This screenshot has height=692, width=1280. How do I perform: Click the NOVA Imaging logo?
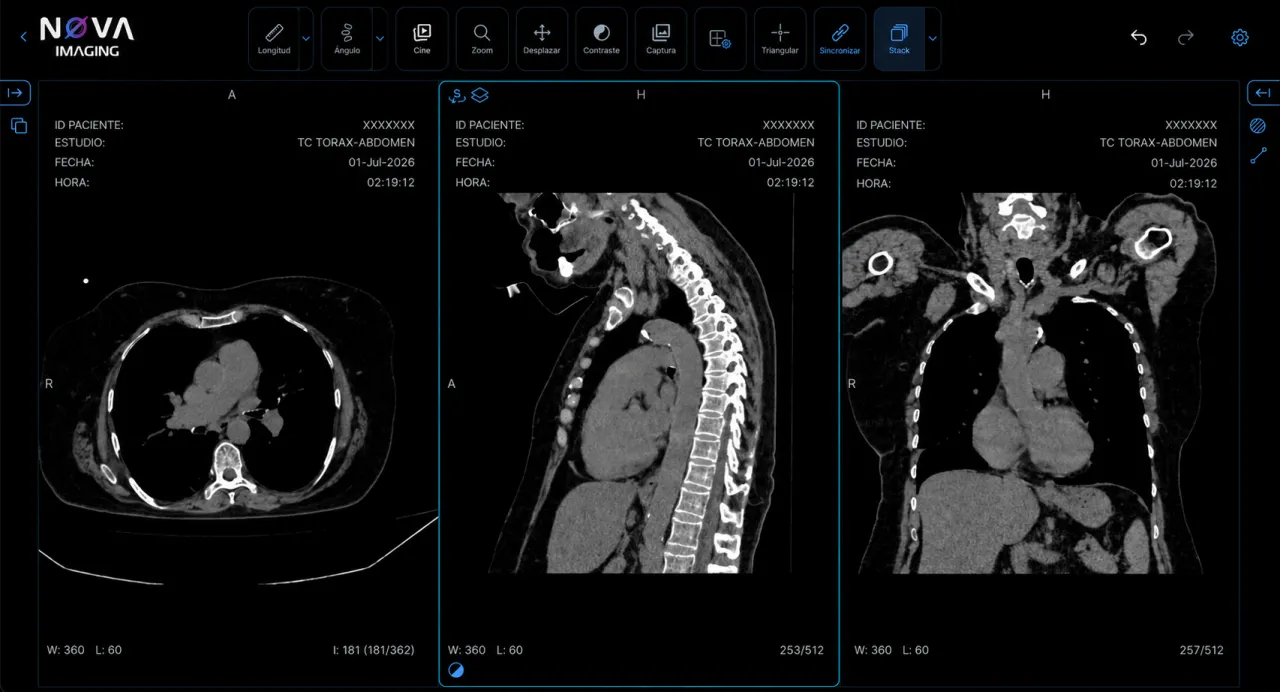86,37
